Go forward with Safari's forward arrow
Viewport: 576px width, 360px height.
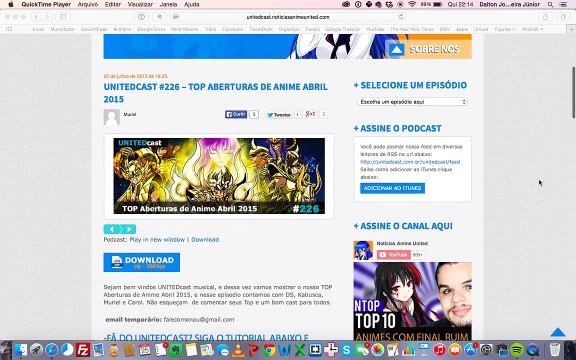click(x=47, y=17)
